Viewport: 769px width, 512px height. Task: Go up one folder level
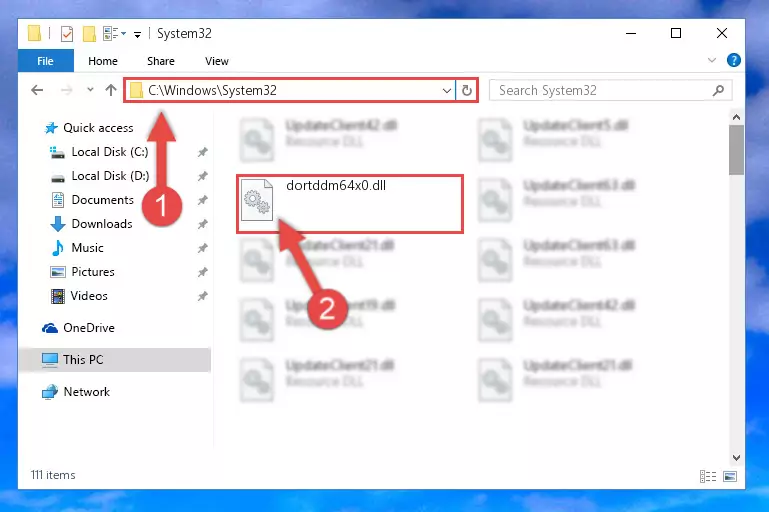[x=111, y=90]
